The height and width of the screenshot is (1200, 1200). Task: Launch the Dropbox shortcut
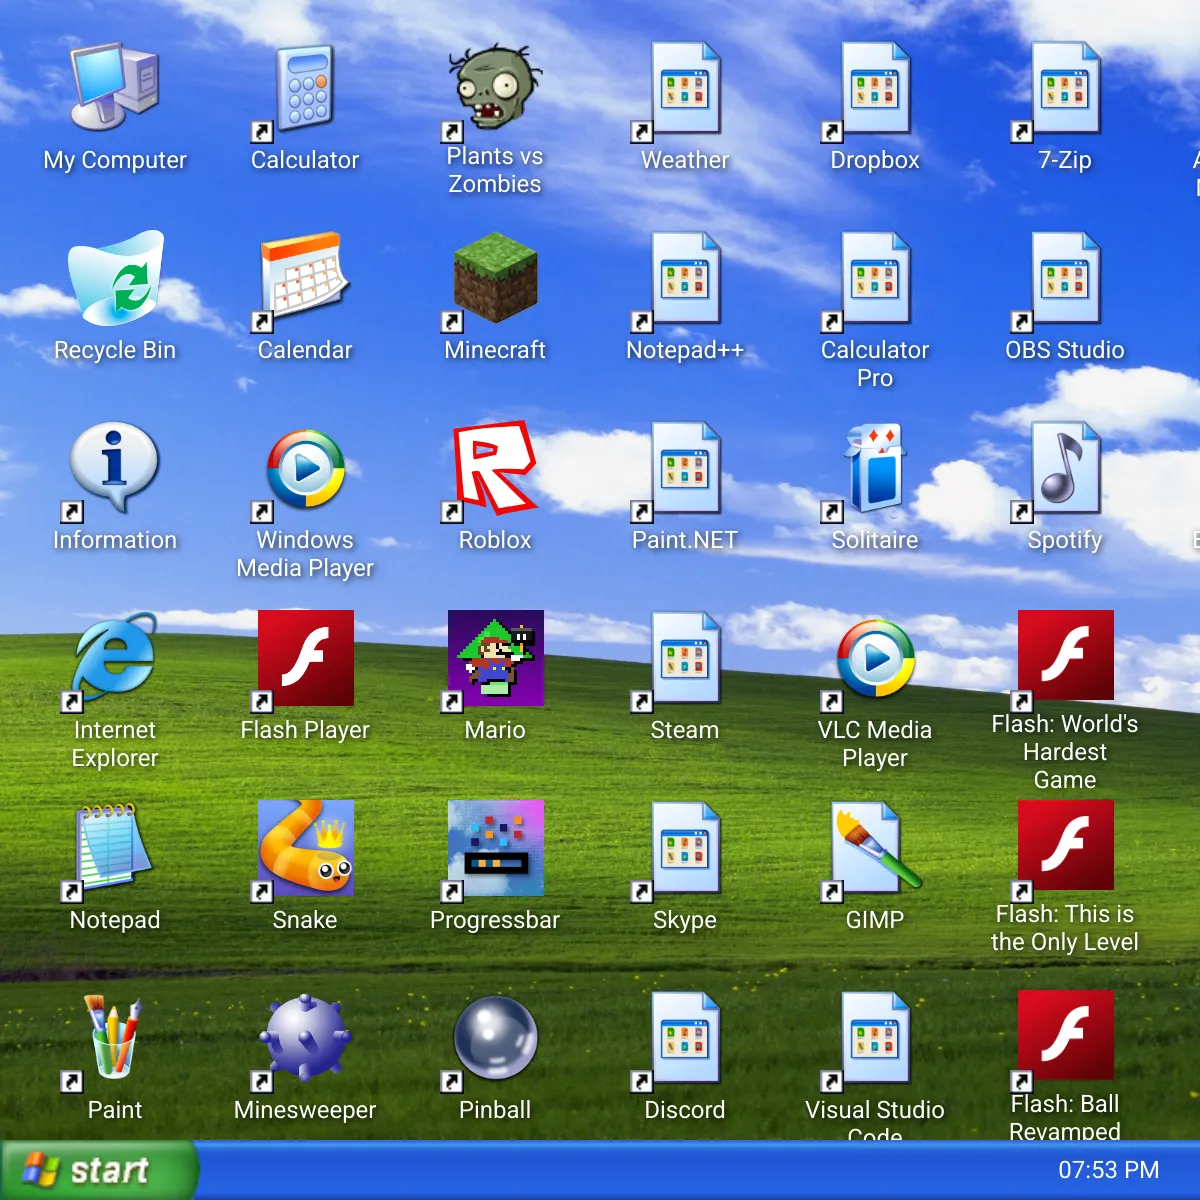875,88
